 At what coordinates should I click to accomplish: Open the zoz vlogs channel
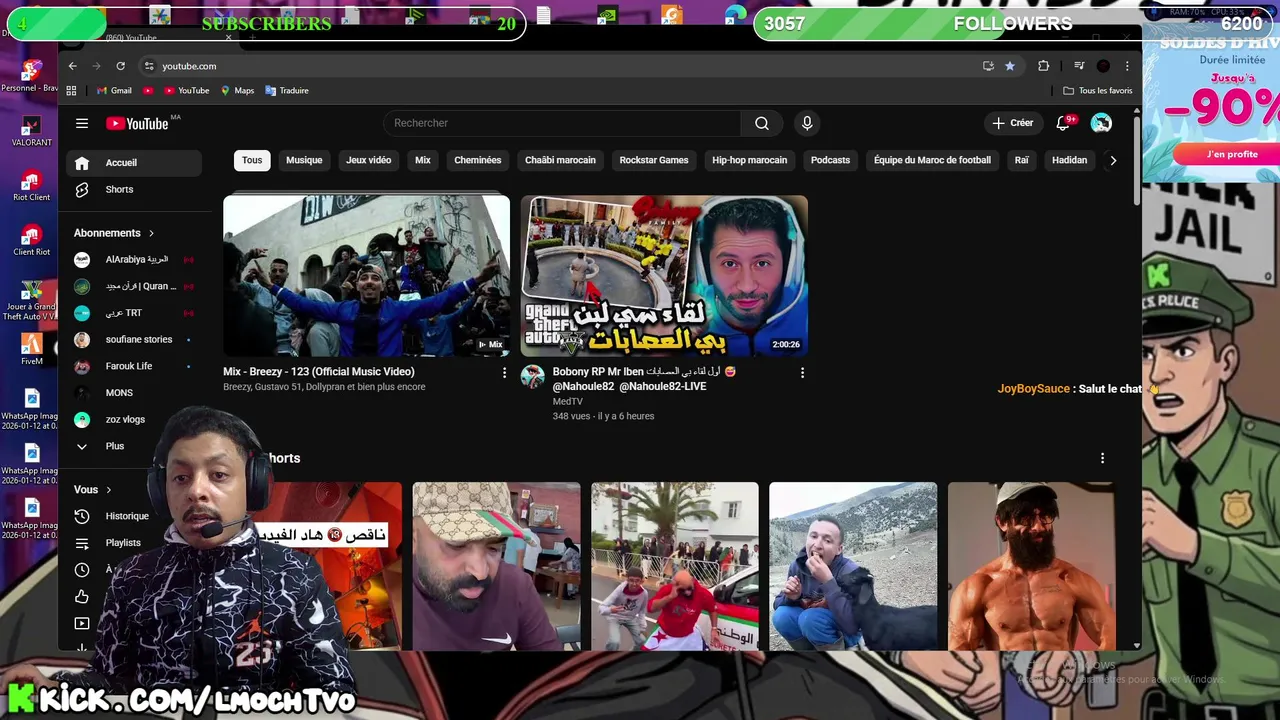click(x=134, y=420)
